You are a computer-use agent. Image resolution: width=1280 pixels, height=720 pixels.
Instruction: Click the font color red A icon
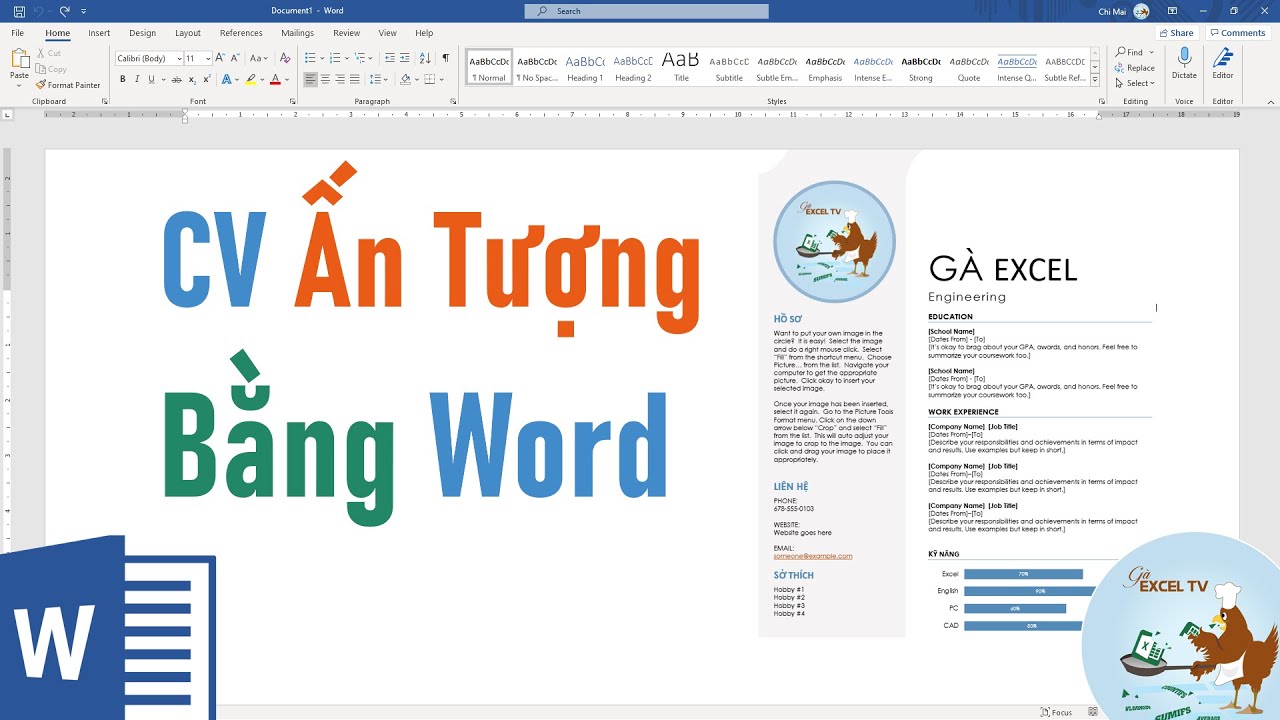[x=276, y=79]
